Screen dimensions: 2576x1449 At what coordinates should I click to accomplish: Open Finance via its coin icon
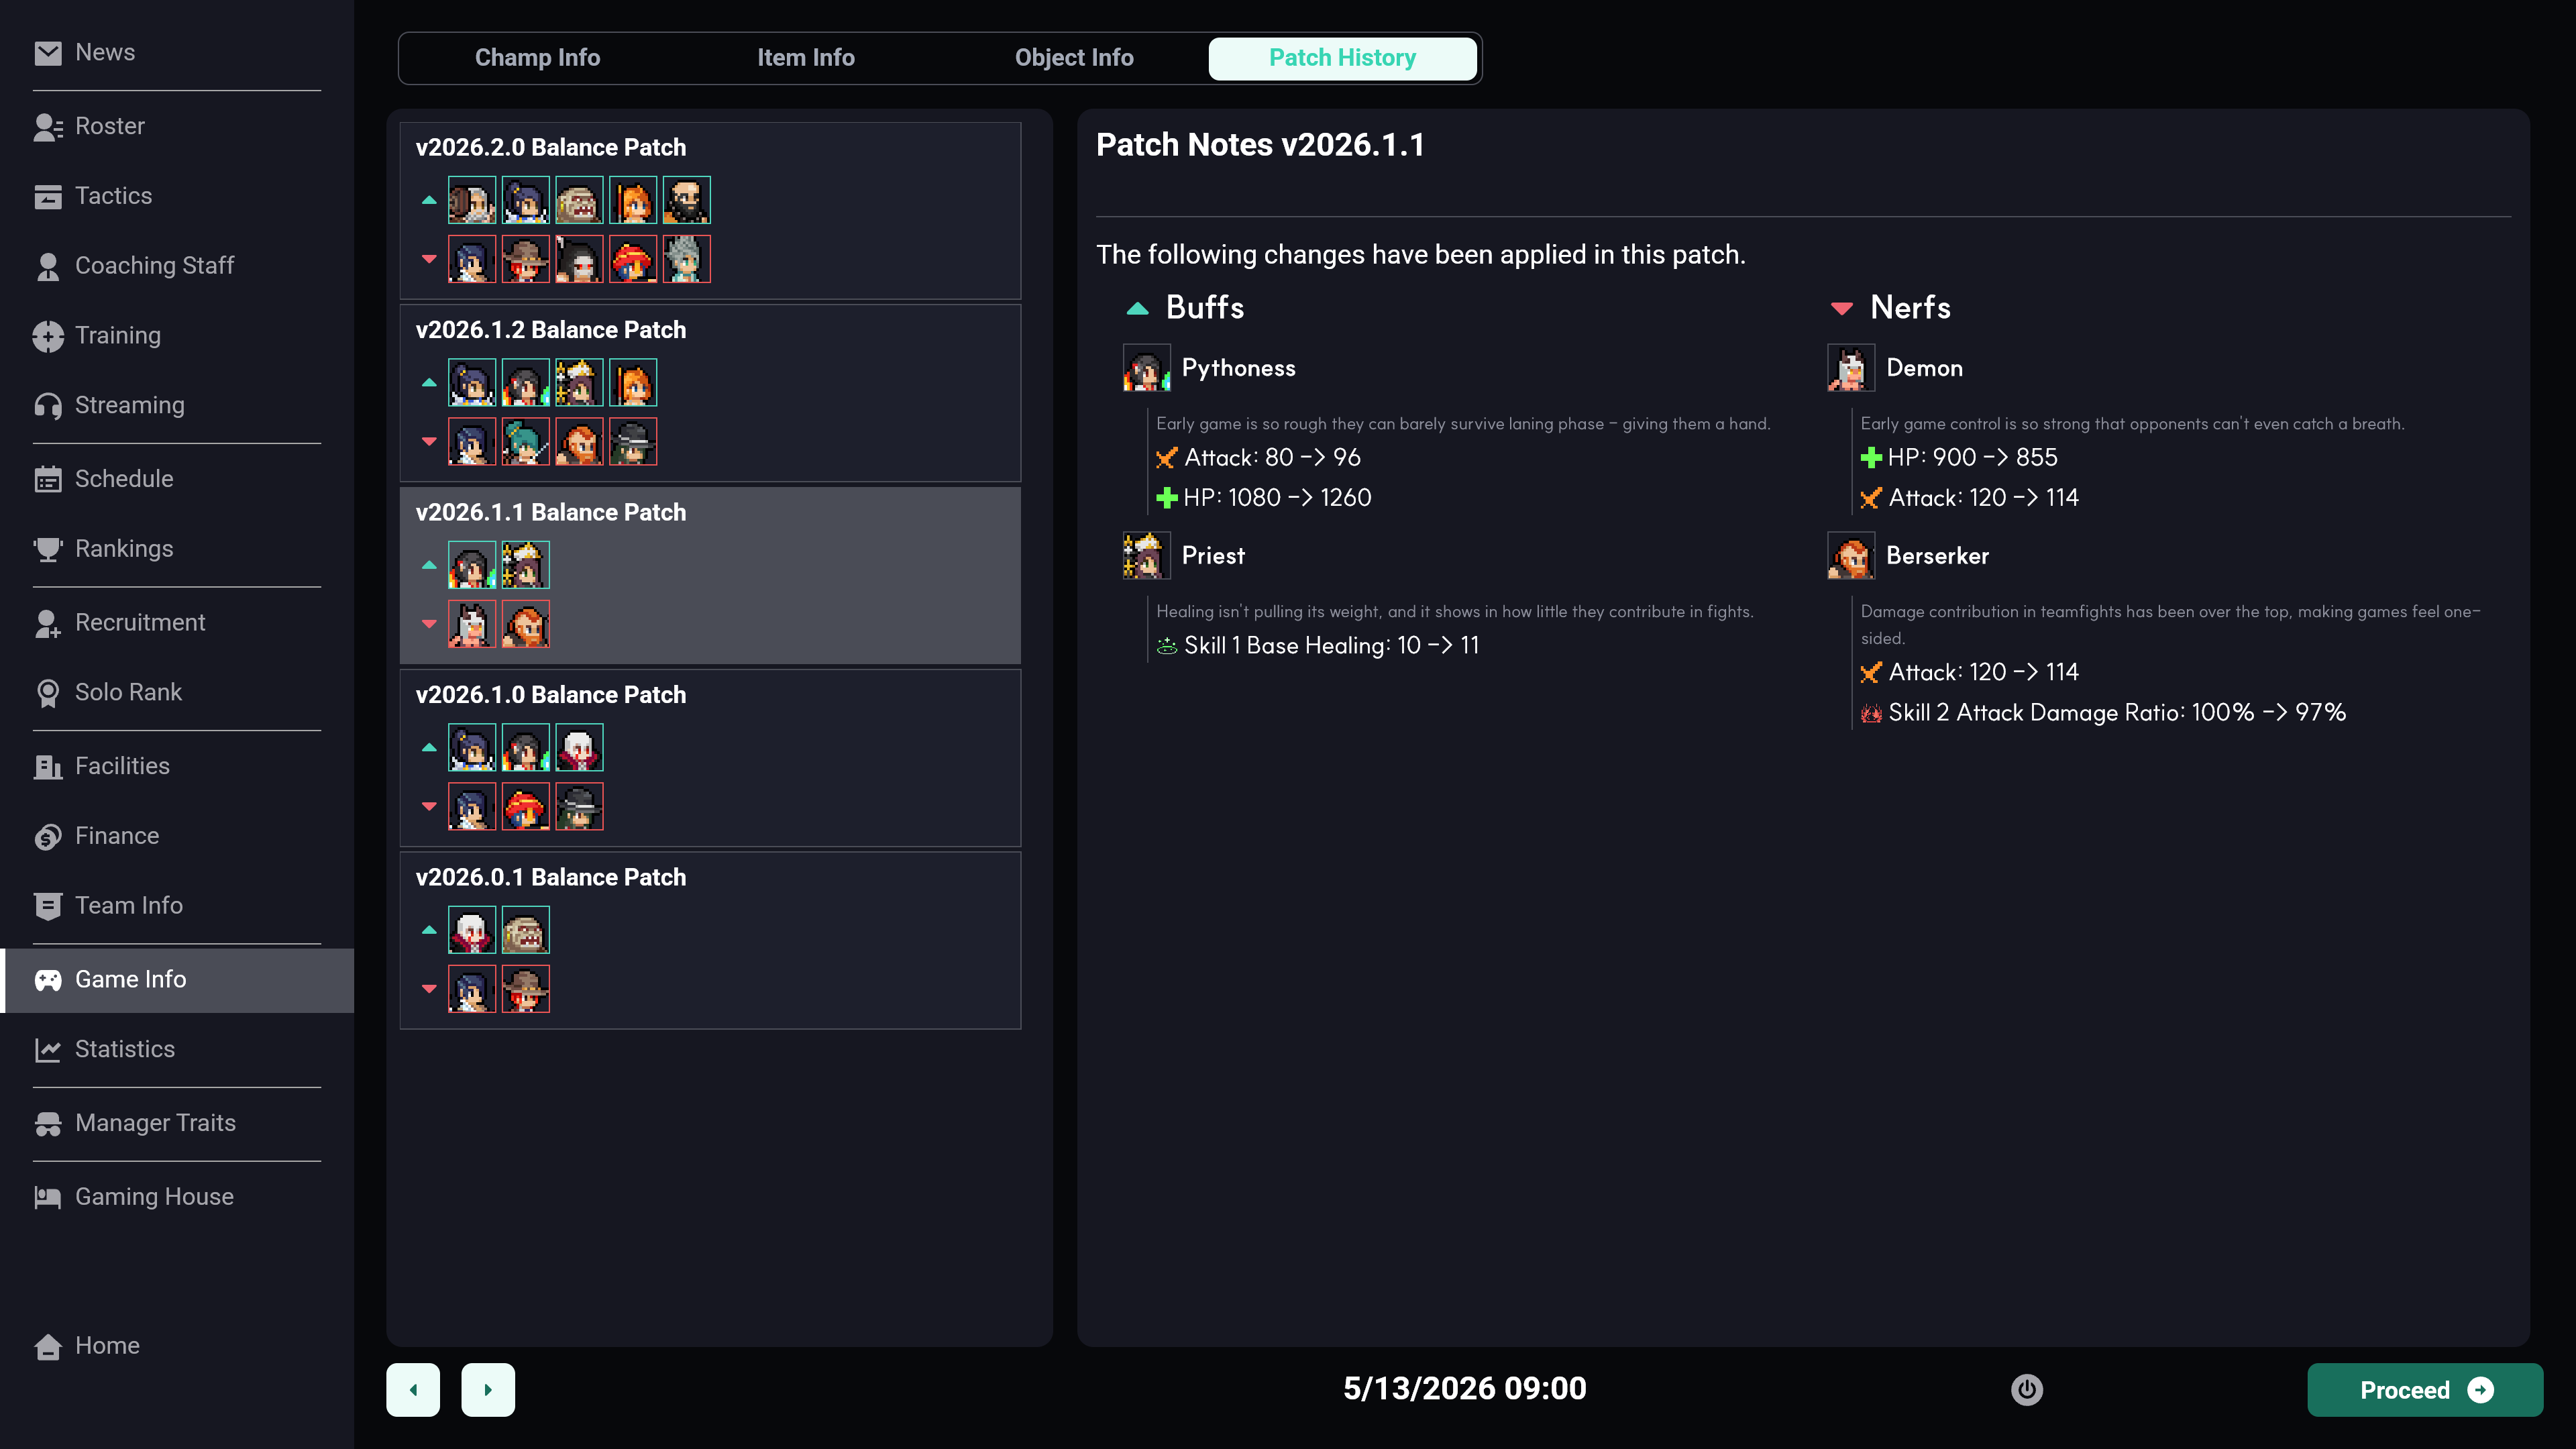pyautogui.click(x=47, y=836)
